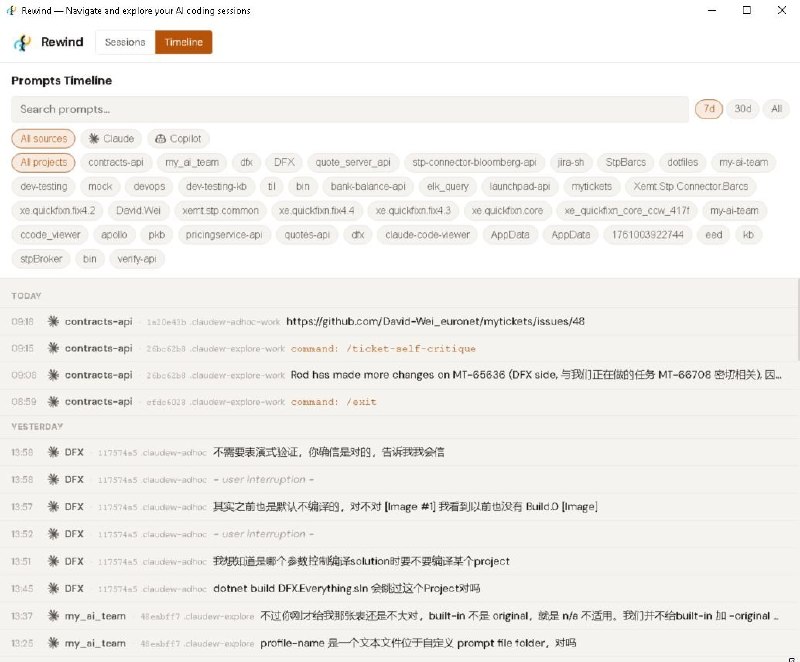The width and height of the screenshot is (800, 662).
Task: Pick the claude-code-viewer project chip
Action: coord(428,235)
